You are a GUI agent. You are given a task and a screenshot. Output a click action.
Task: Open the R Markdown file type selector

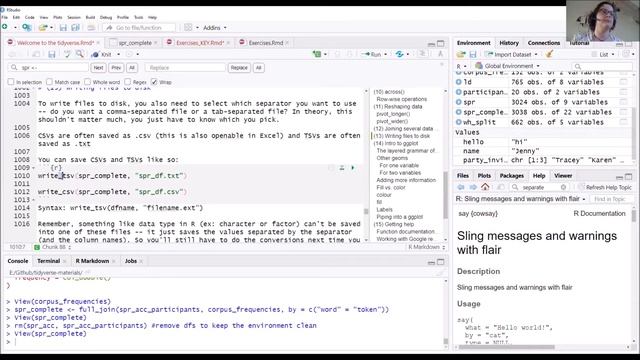point(427,247)
